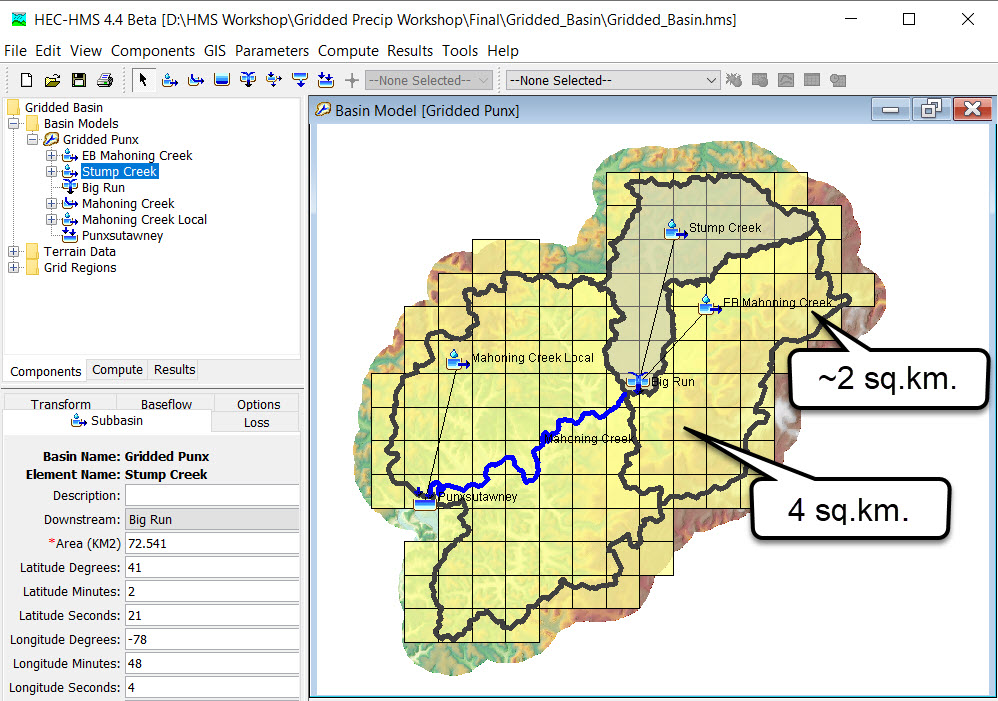Open the Loss tab
This screenshot has width=998, height=701.
click(x=256, y=423)
